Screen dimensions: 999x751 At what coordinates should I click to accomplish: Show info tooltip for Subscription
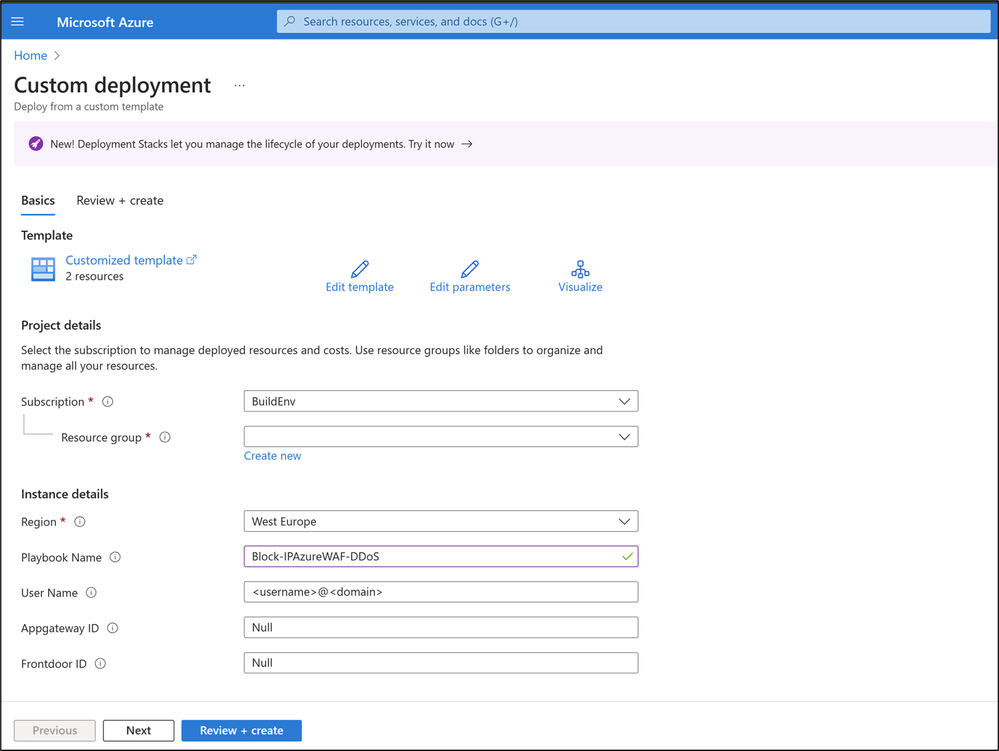108,401
